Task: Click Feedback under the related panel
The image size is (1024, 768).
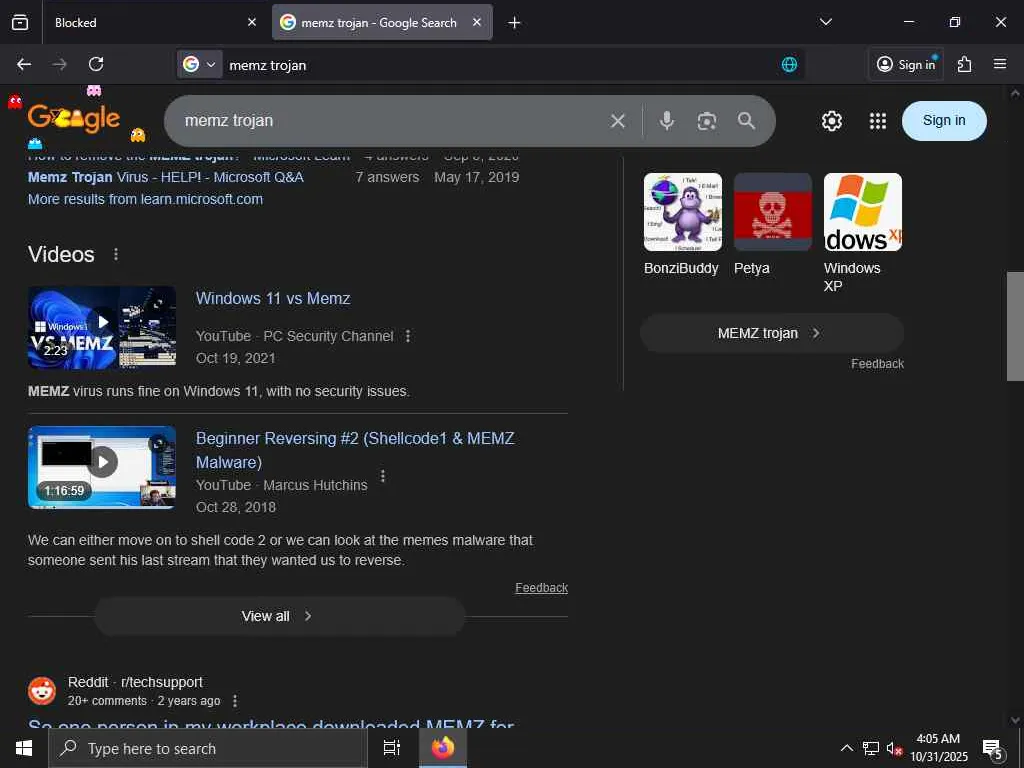Action: (877, 364)
